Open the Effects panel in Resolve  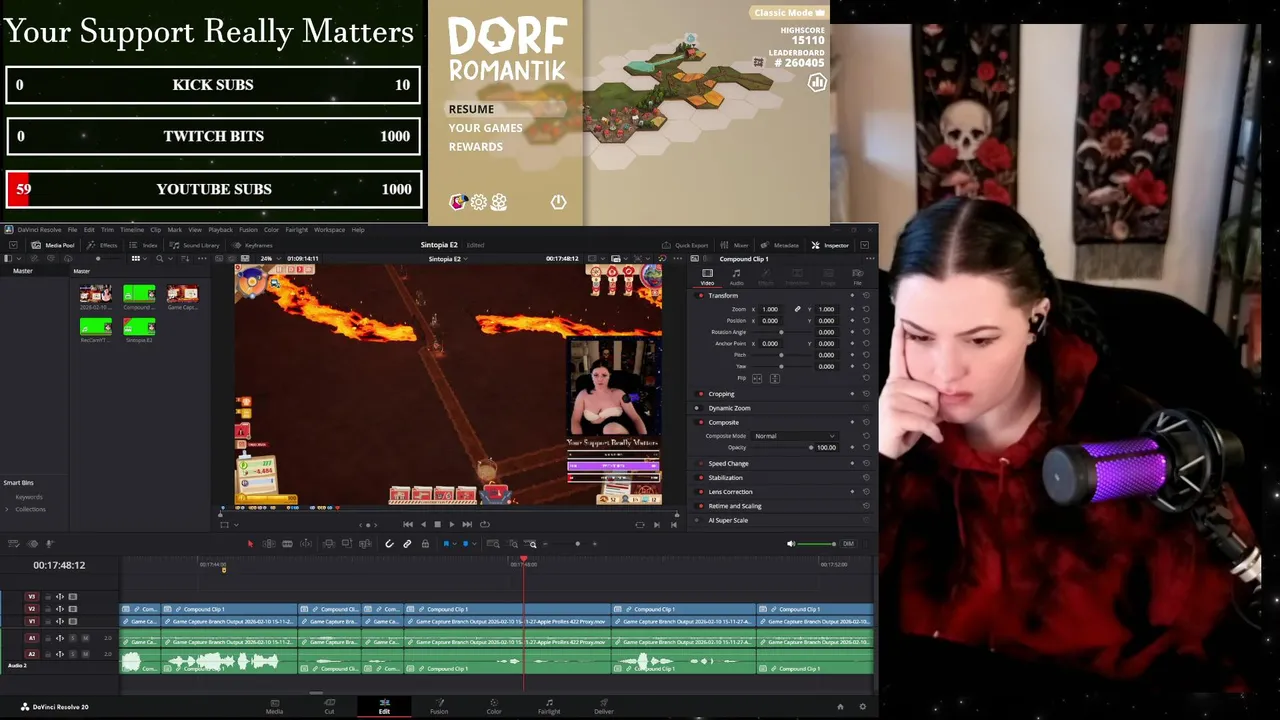coord(102,245)
